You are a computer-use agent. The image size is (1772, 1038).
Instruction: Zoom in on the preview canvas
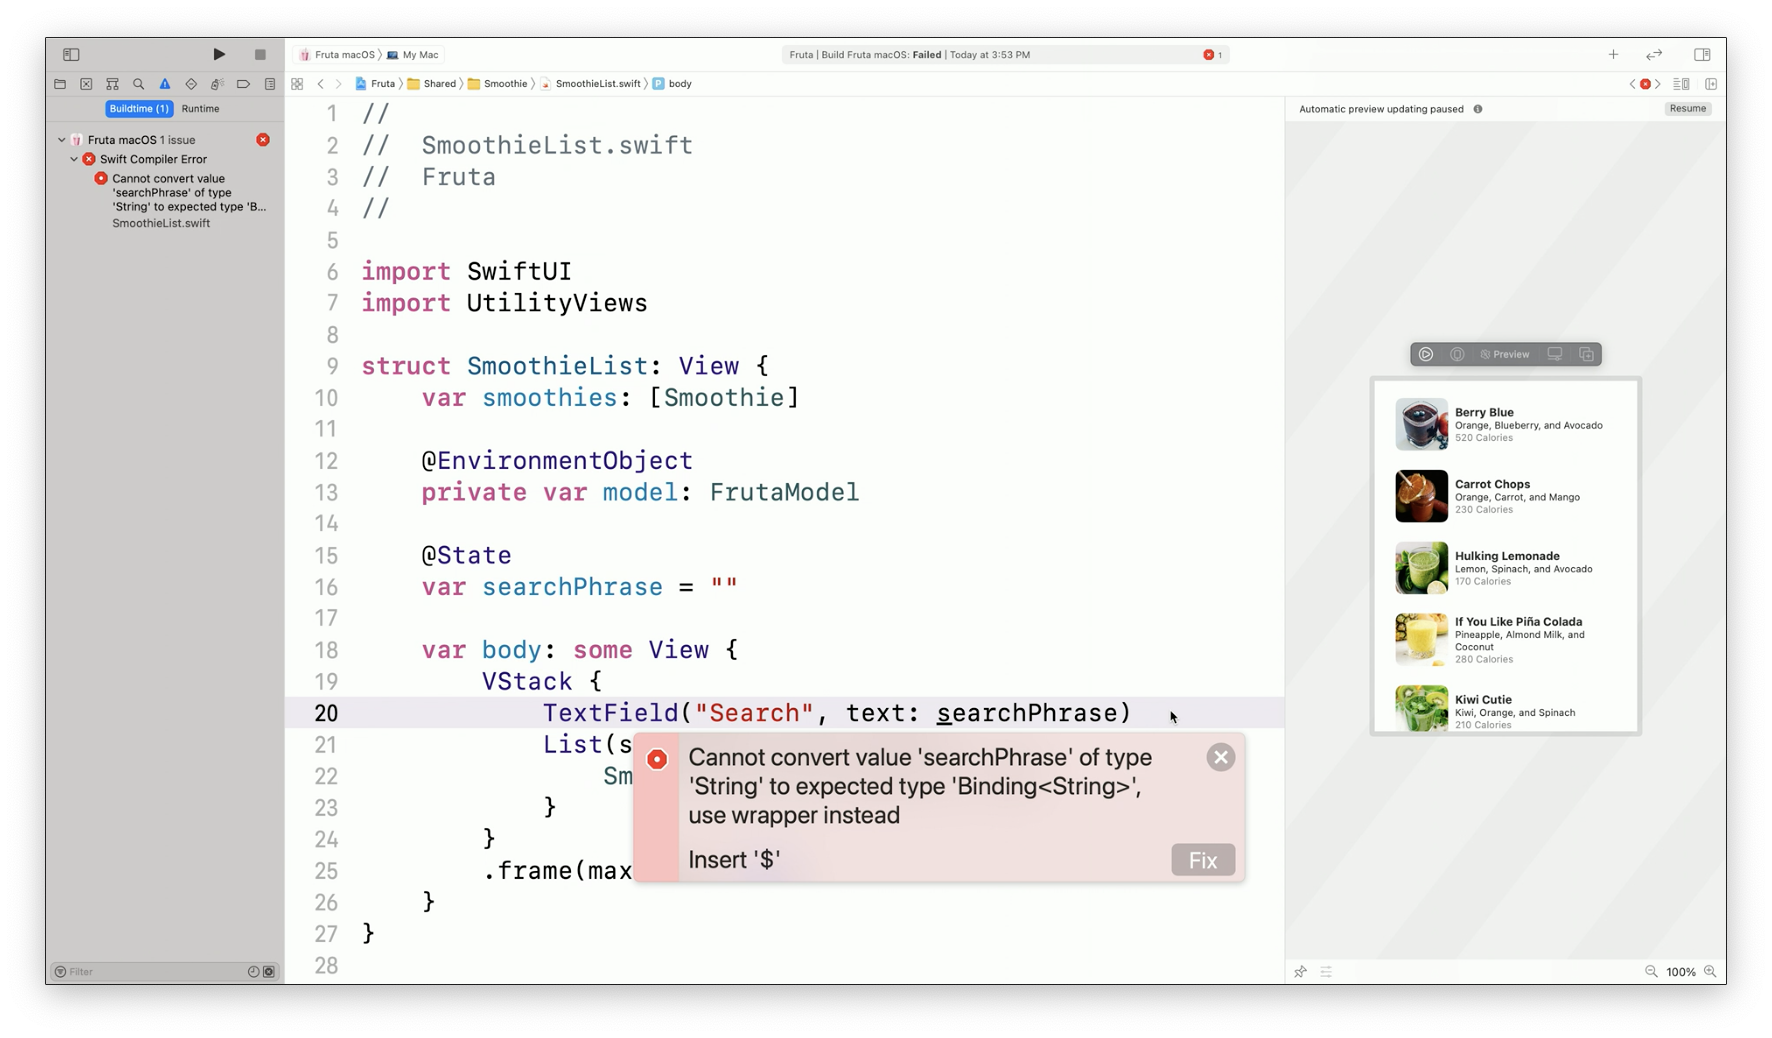(1710, 972)
